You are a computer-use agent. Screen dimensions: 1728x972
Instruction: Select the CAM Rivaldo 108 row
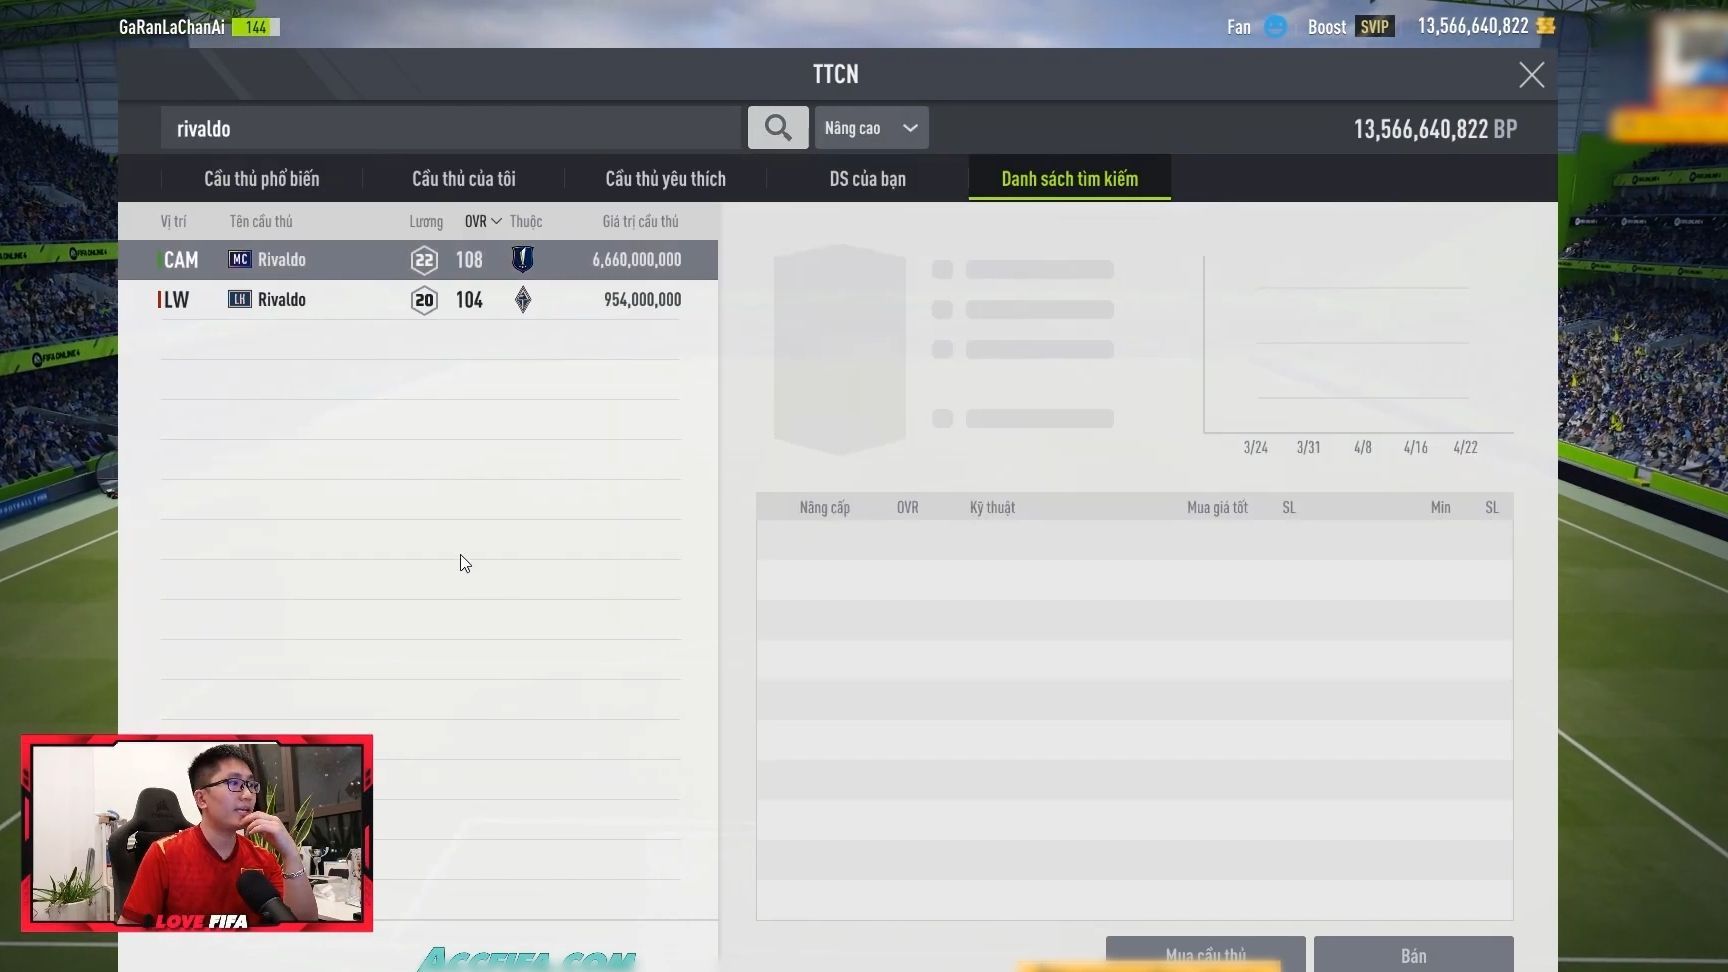click(x=418, y=260)
